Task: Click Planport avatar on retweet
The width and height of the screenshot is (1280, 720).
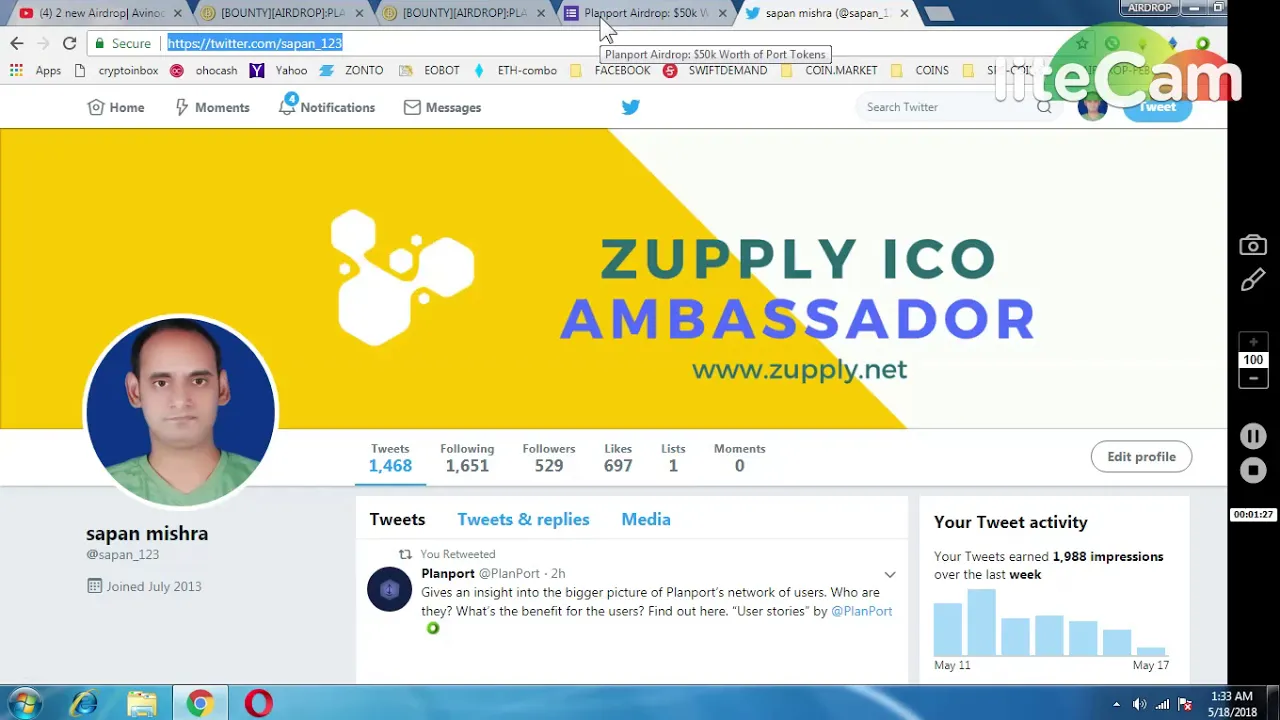Action: [389, 589]
